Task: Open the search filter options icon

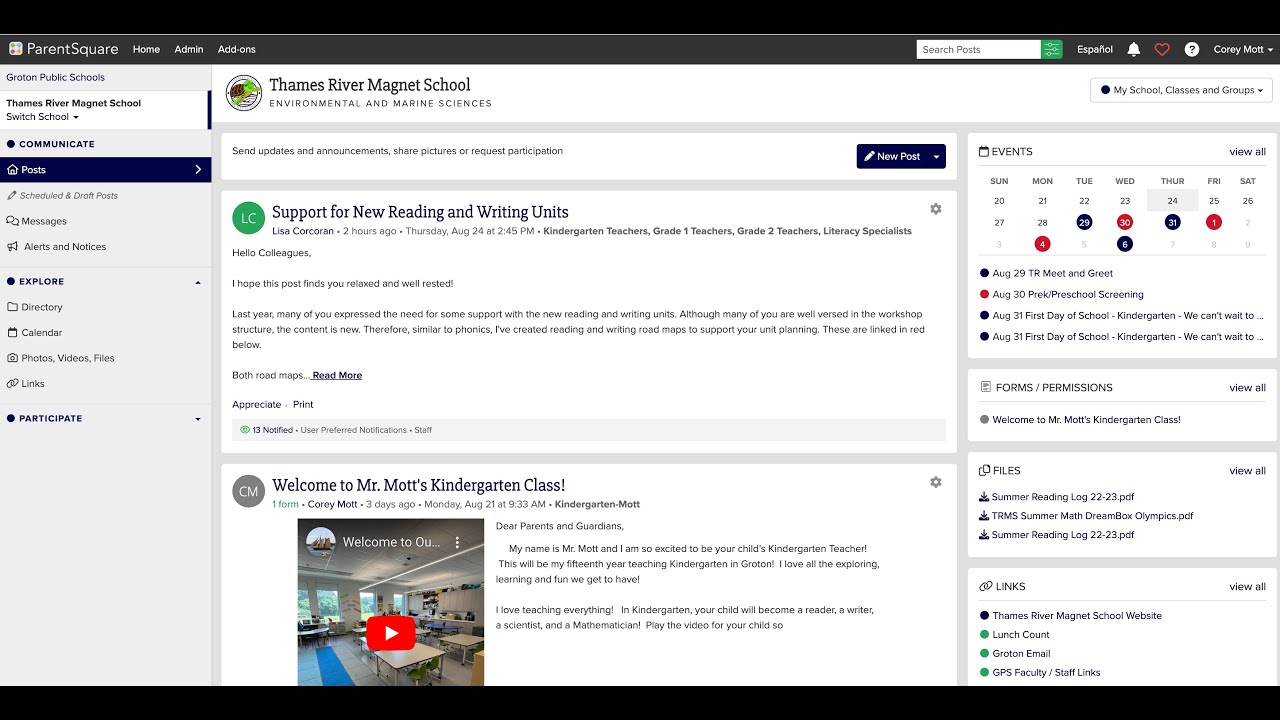Action: pos(1051,49)
